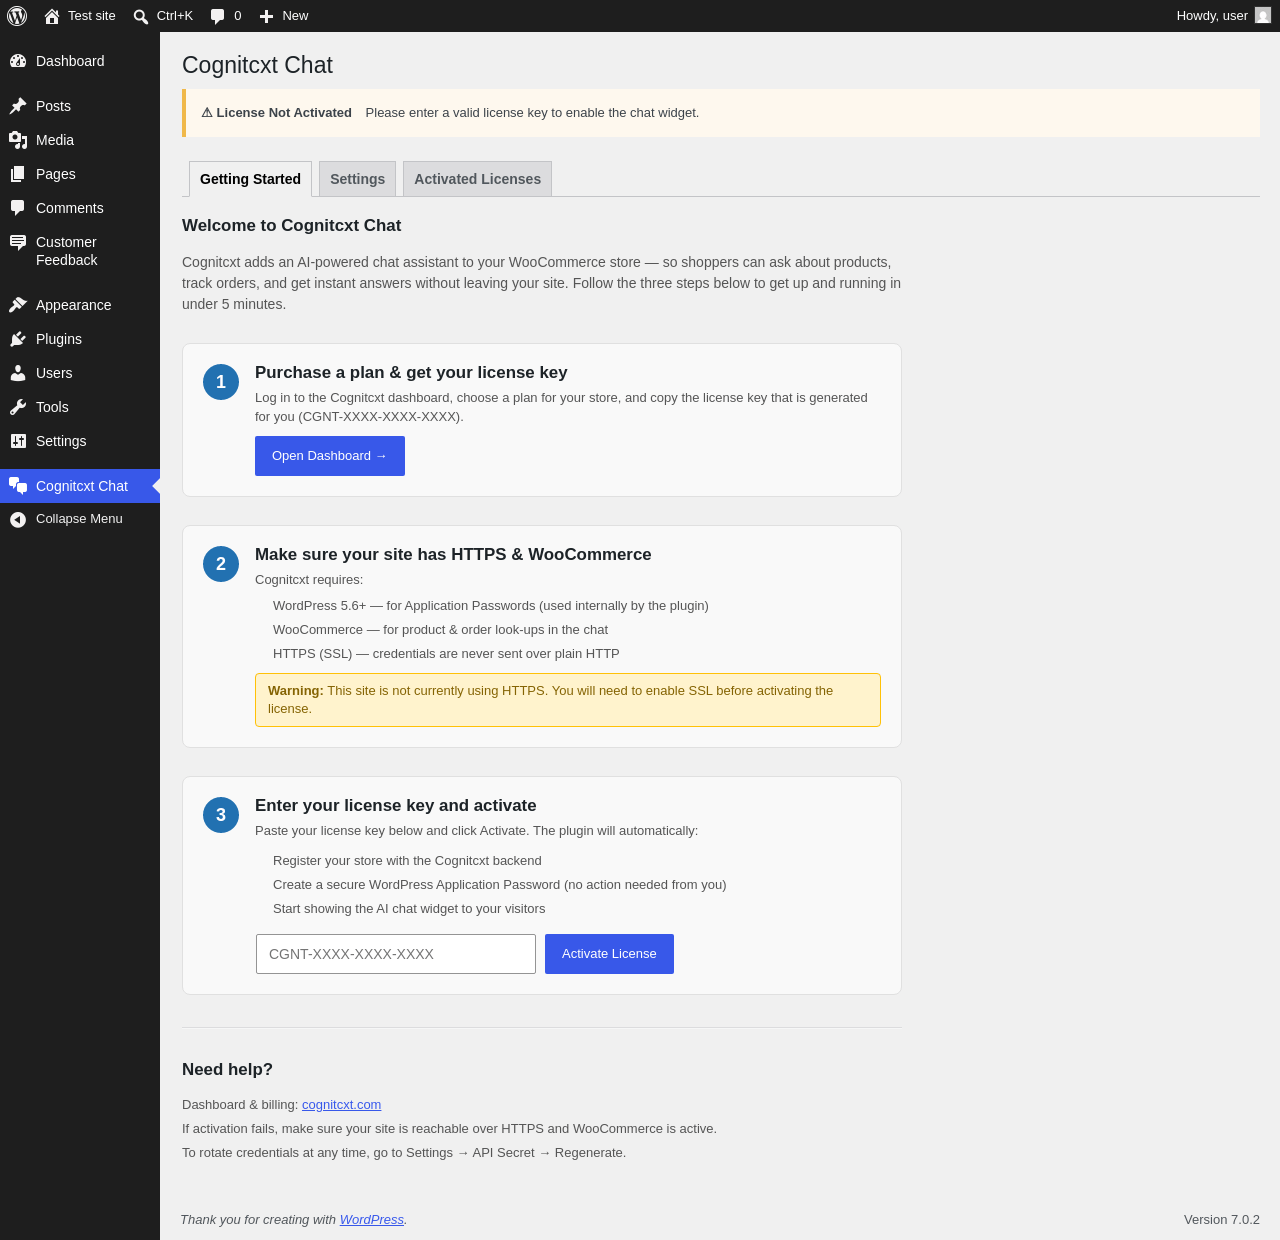Open Appearance menu item
The width and height of the screenshot is (1280, 1240).
[80, 305]
